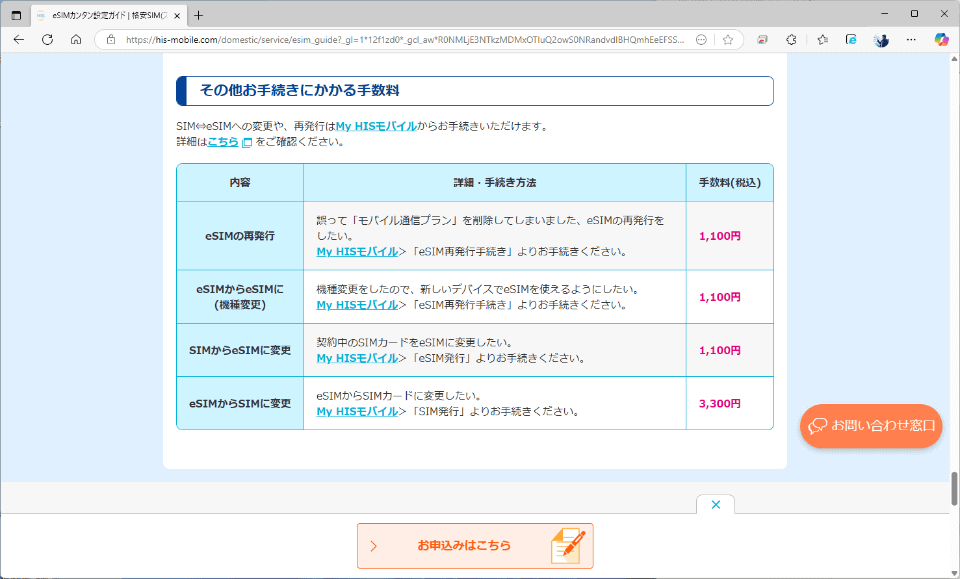Click the browser back arrow
960x579 pixels.
pos(19,40)
